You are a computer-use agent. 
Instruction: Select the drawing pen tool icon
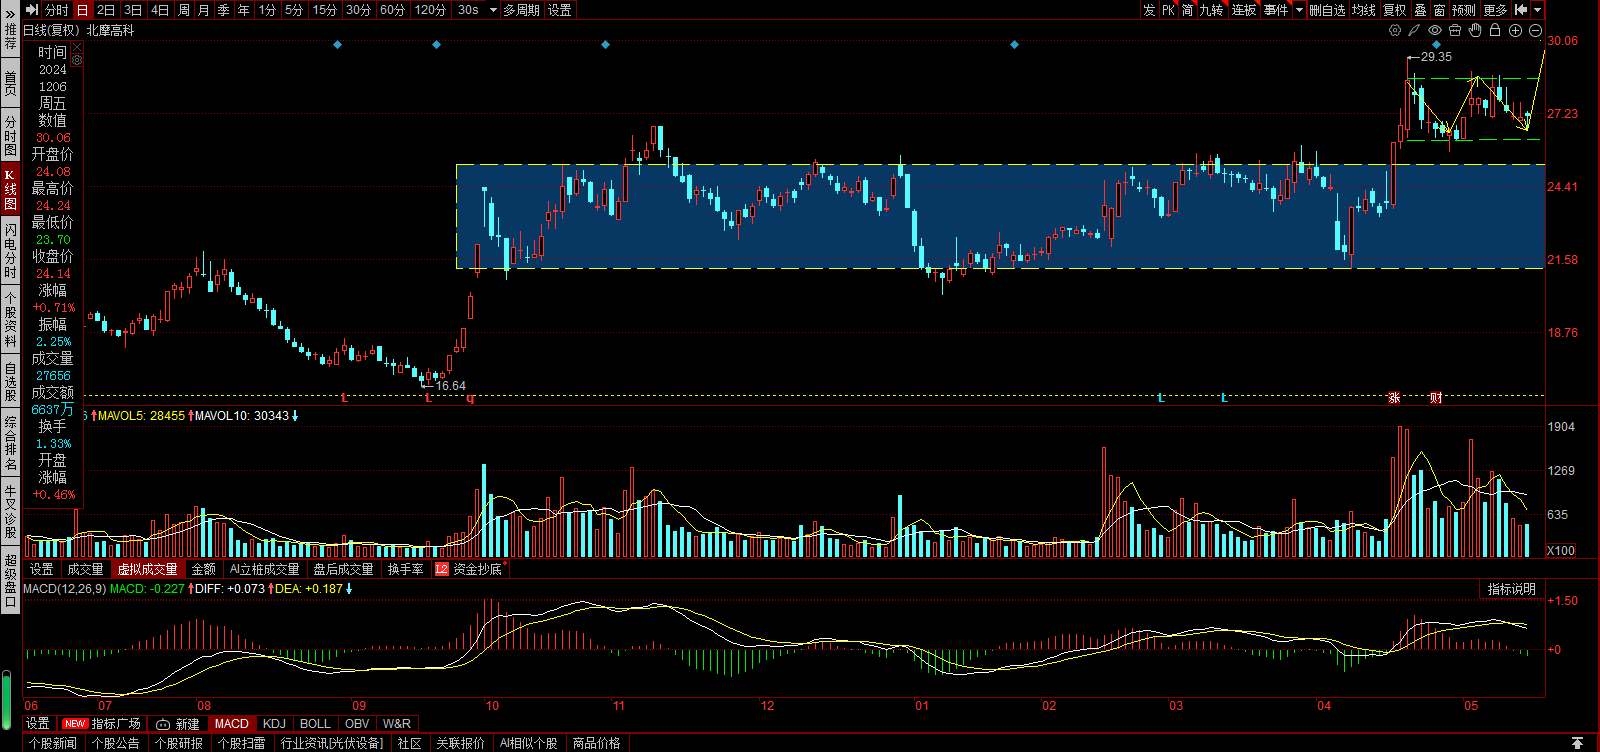click(x=1414, y=30)
